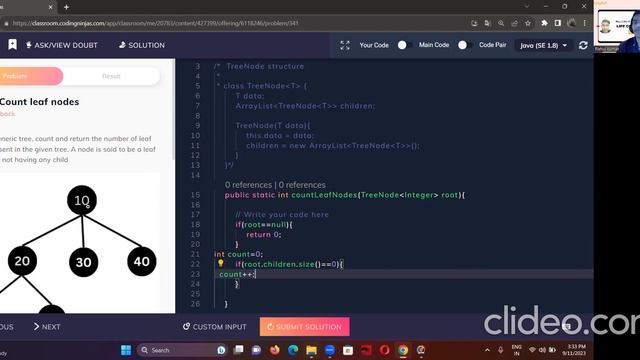
Task: Click the 'count++;' line 23
Action: coord(237,274)
